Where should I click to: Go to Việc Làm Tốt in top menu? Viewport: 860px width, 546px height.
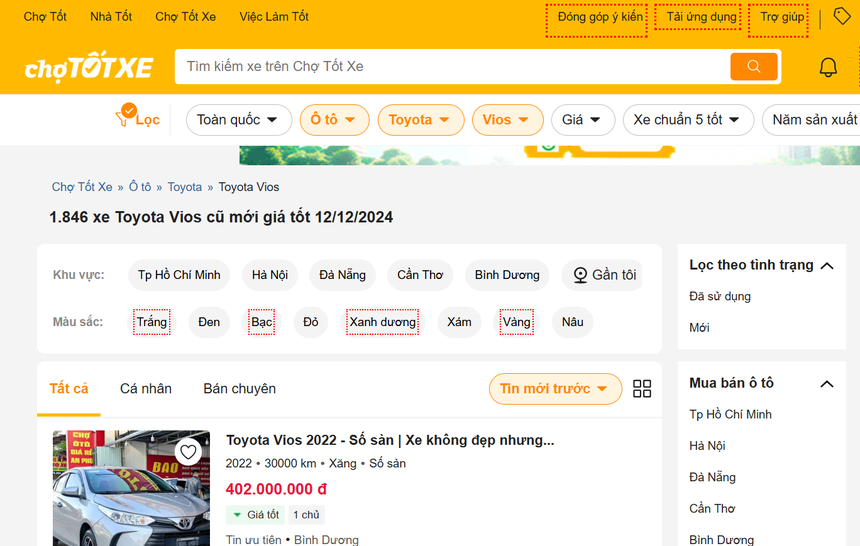click(x=274, y=16)
